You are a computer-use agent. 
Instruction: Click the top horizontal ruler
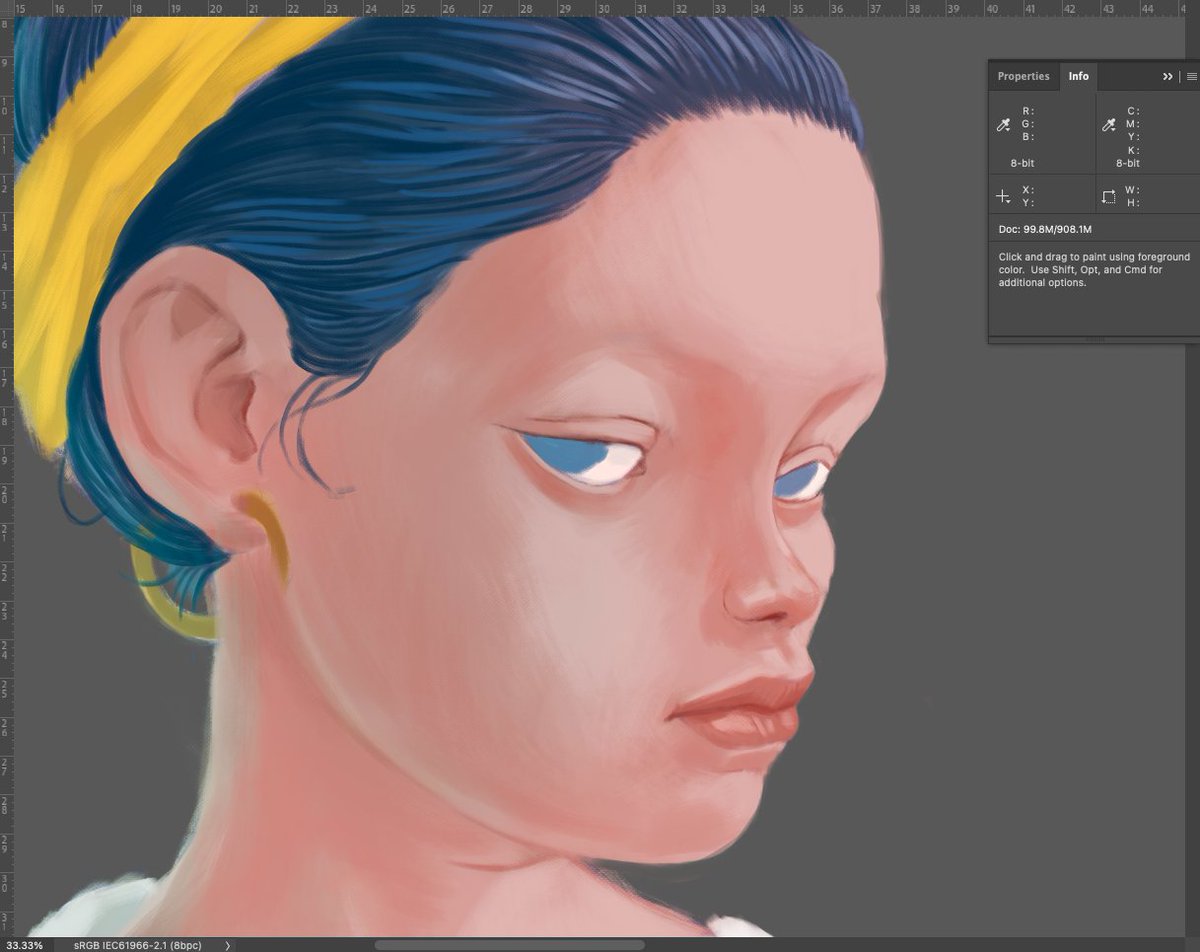point(500,8)
